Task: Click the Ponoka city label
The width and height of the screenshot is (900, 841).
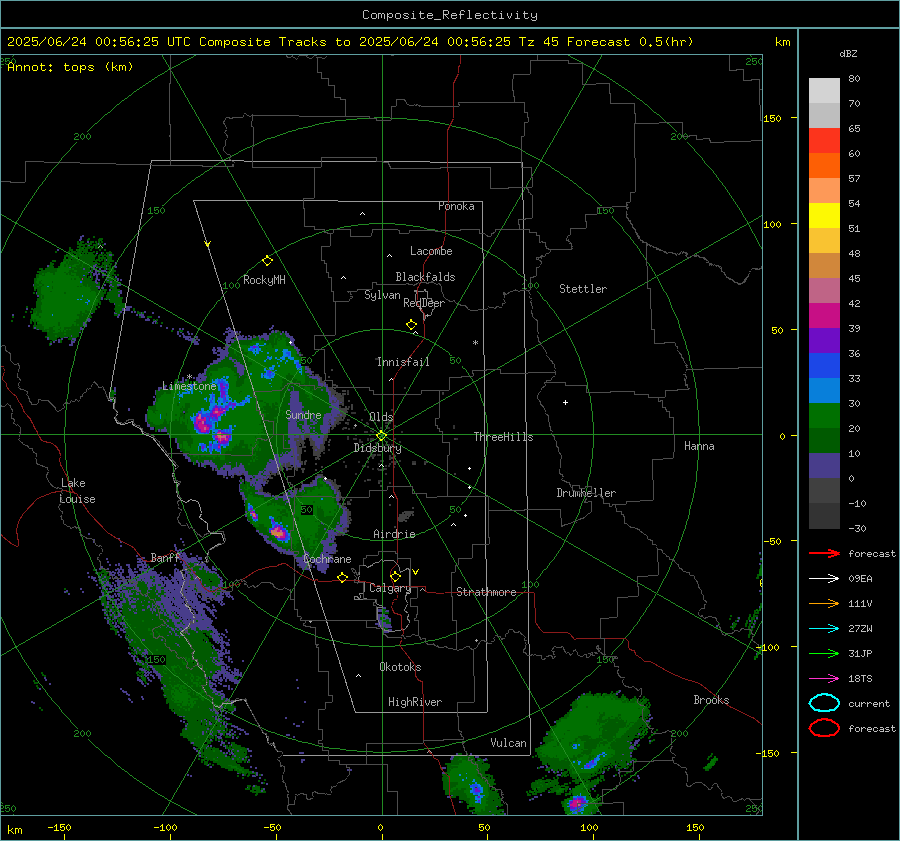Action: click(456, 206)
